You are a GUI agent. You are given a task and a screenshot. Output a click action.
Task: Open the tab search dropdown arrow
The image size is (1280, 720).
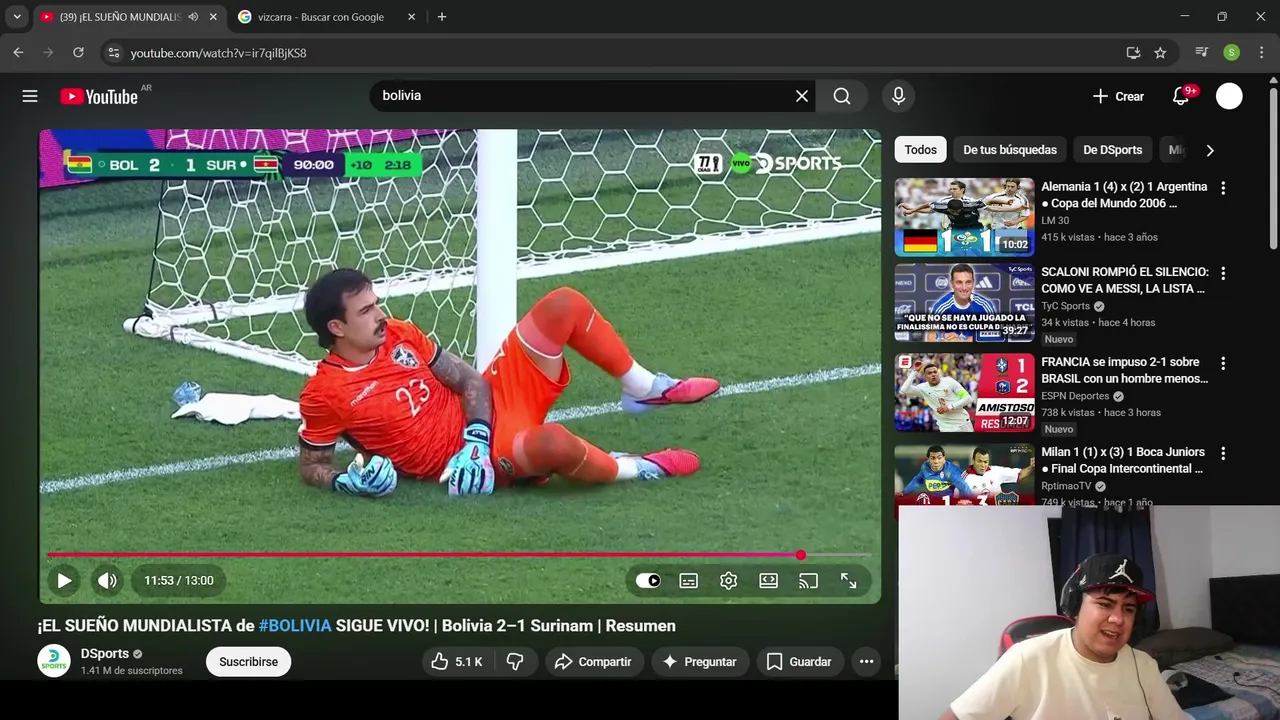click(17, 17)
